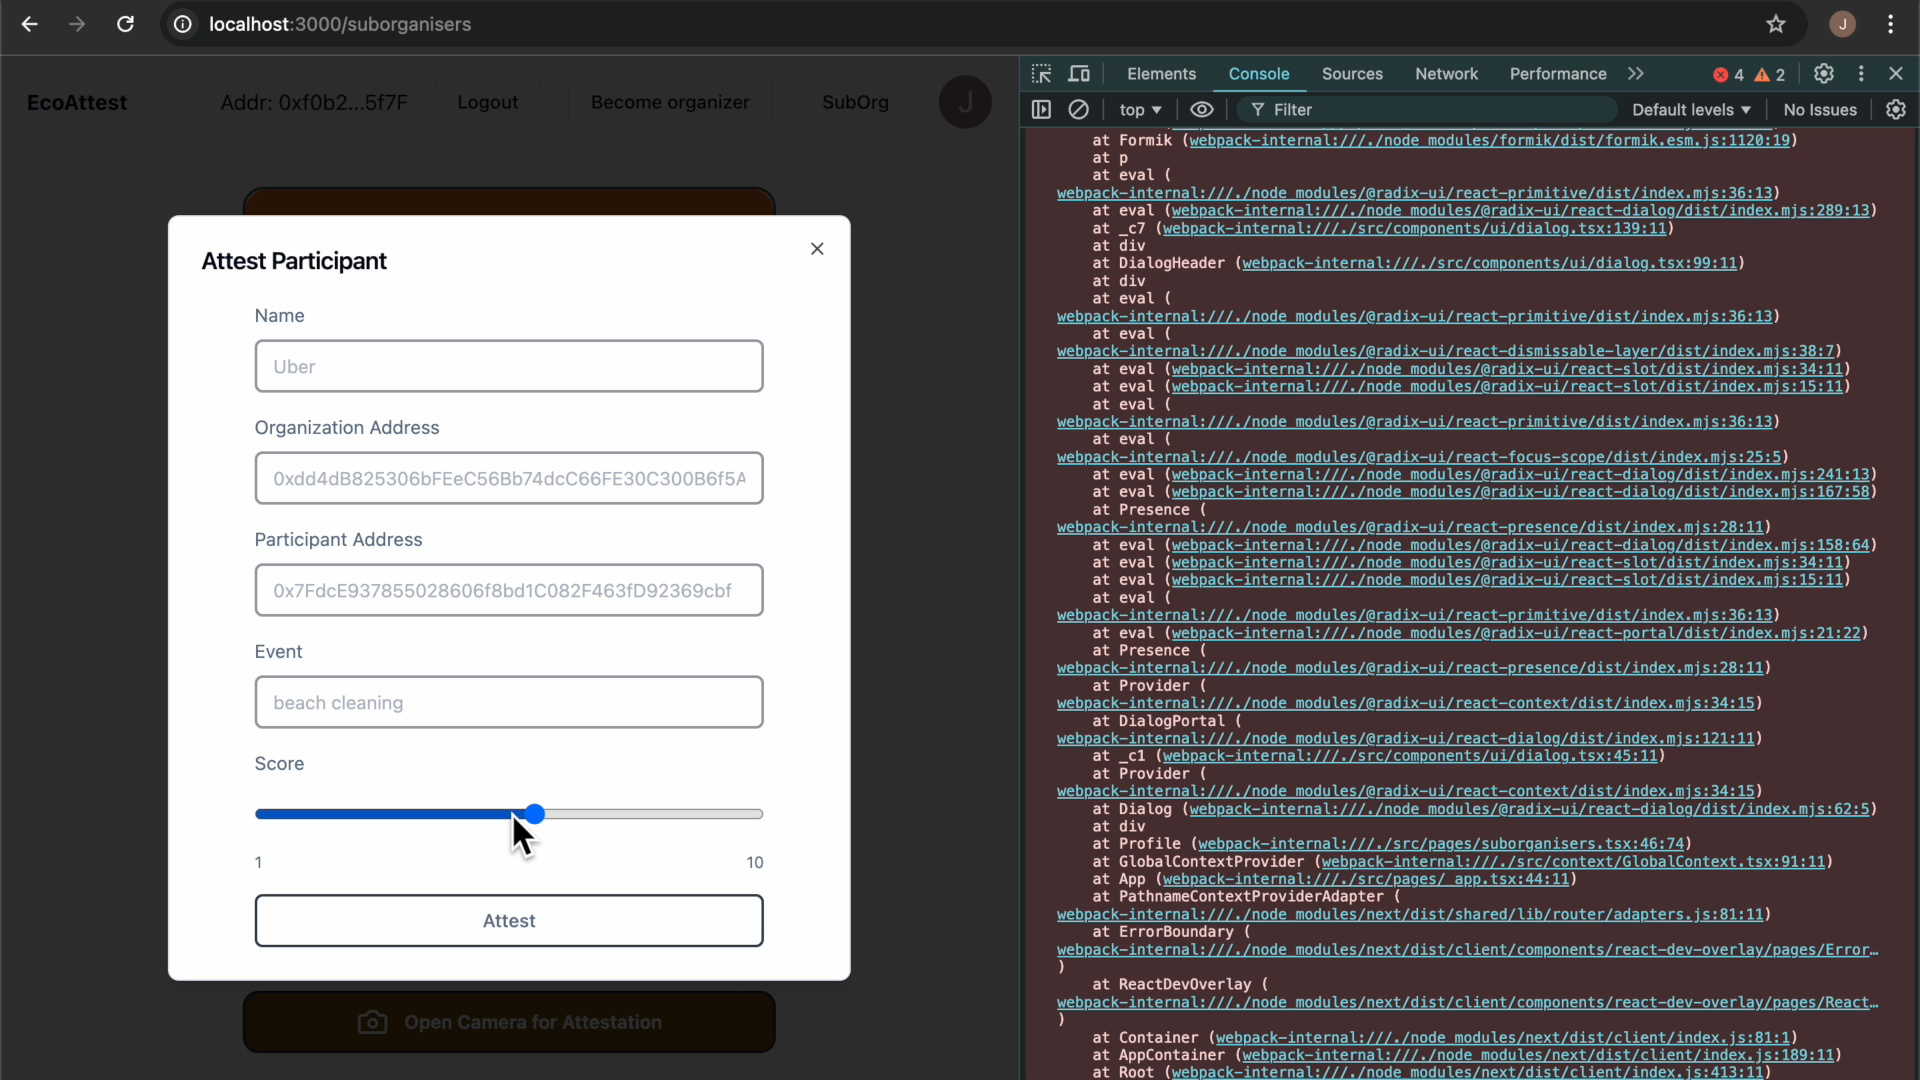Open the DevTools Elements tab
This screenshot has height=1080, width=1920.
(x=1161, y=74)
